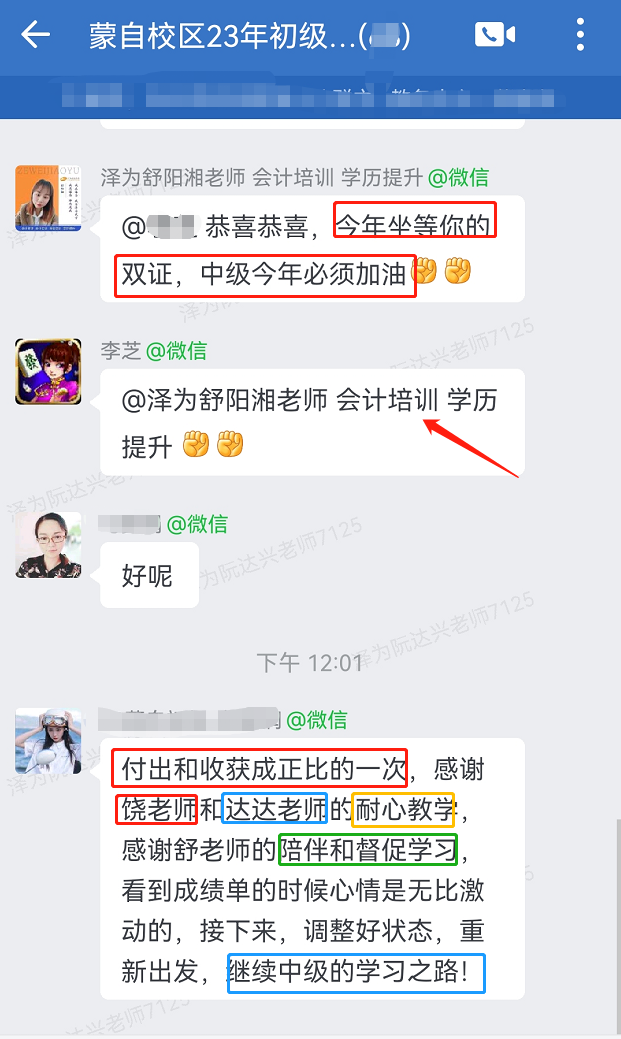Image resolution: width=621 pixels, height=1039 pixels.
Task: Tap sender name 泽为舒阳湘老师 会计培训 学历提升
Action: pyautogui.click(x=262, y=178)
